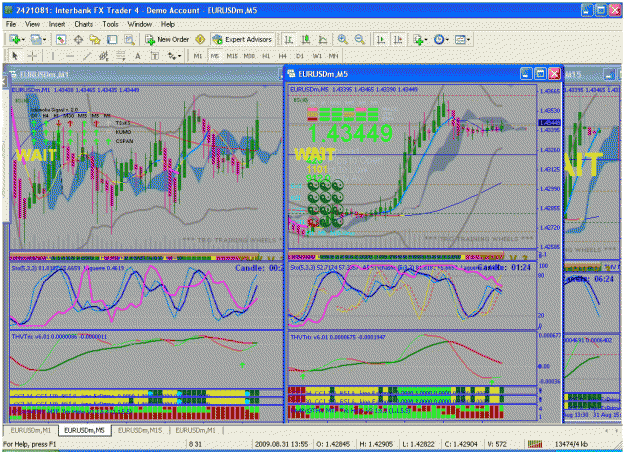Switch to Line Chart icon
The width and height of the screenshot is (625, 452).
pos(323,39)
